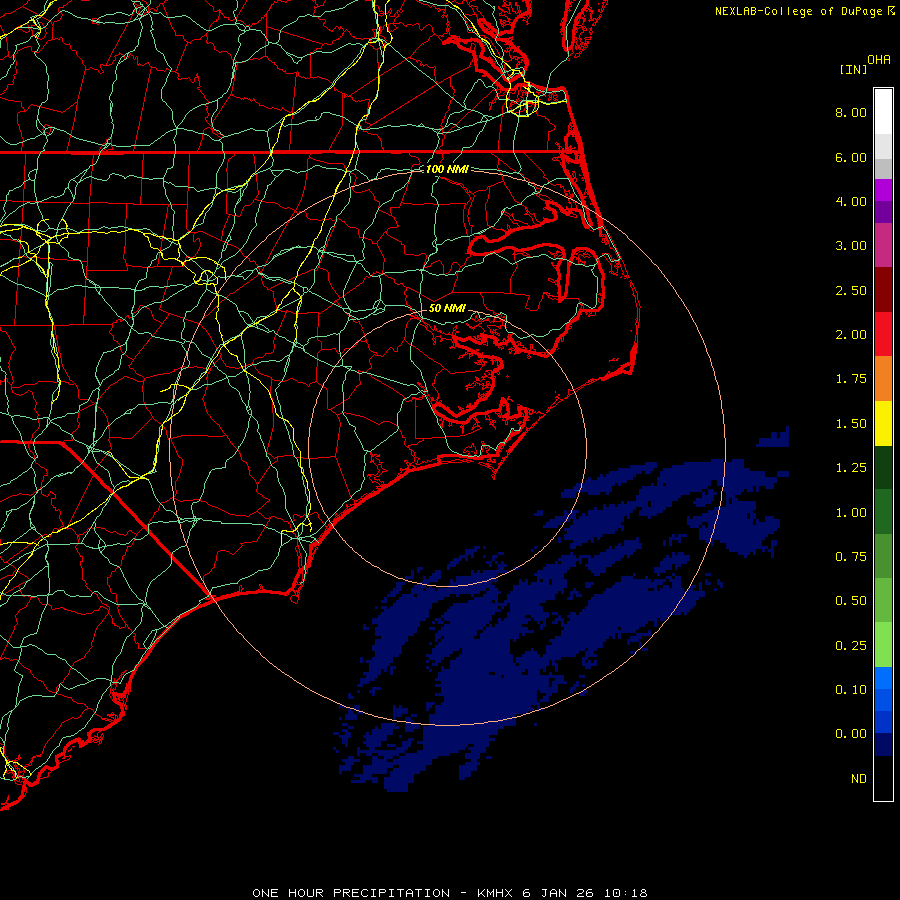The width and height of the screenshot is (900, 900).
Task: Click the white color swatch in legend
Action: tap(883, 112)
